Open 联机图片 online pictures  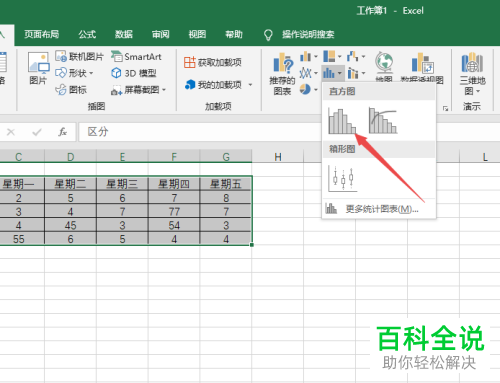pyautogui.click(x=79, y=57)
